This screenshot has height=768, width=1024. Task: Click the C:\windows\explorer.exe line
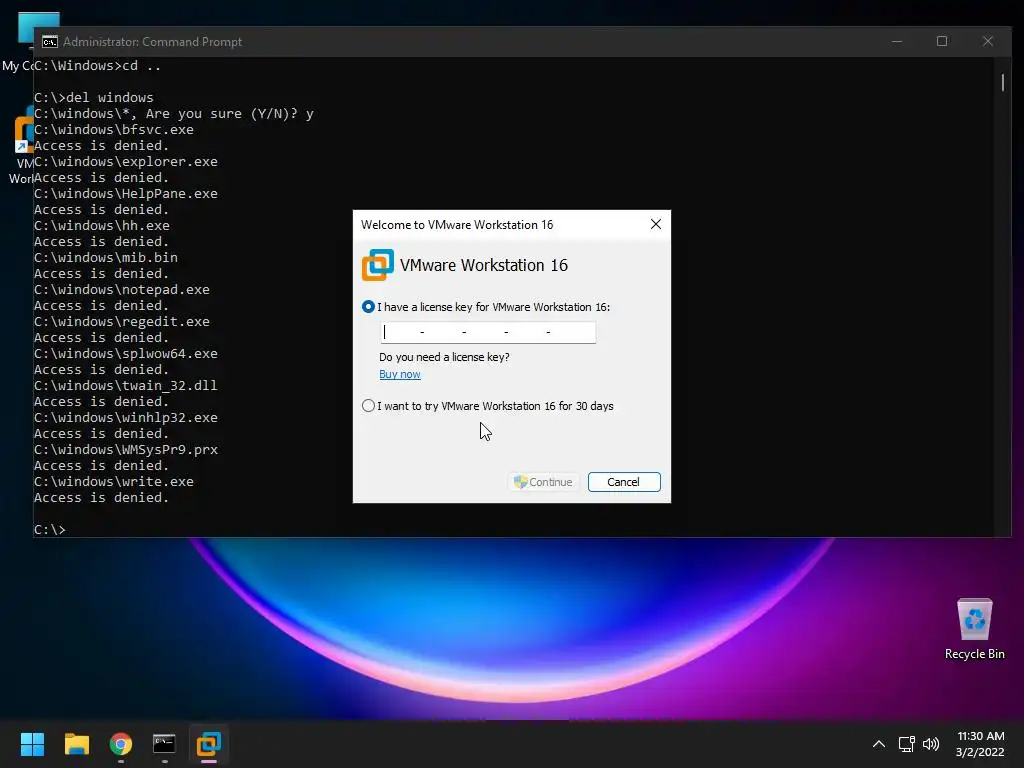[126, 161]
